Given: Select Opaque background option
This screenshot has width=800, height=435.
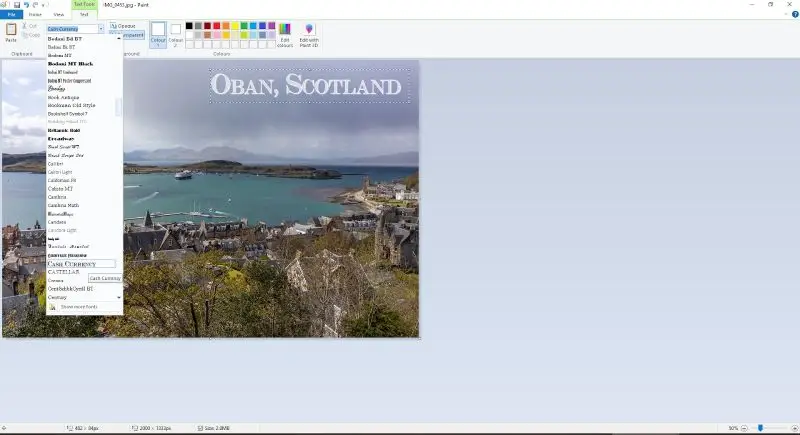Looking at the screenshot, I should 123,25.
